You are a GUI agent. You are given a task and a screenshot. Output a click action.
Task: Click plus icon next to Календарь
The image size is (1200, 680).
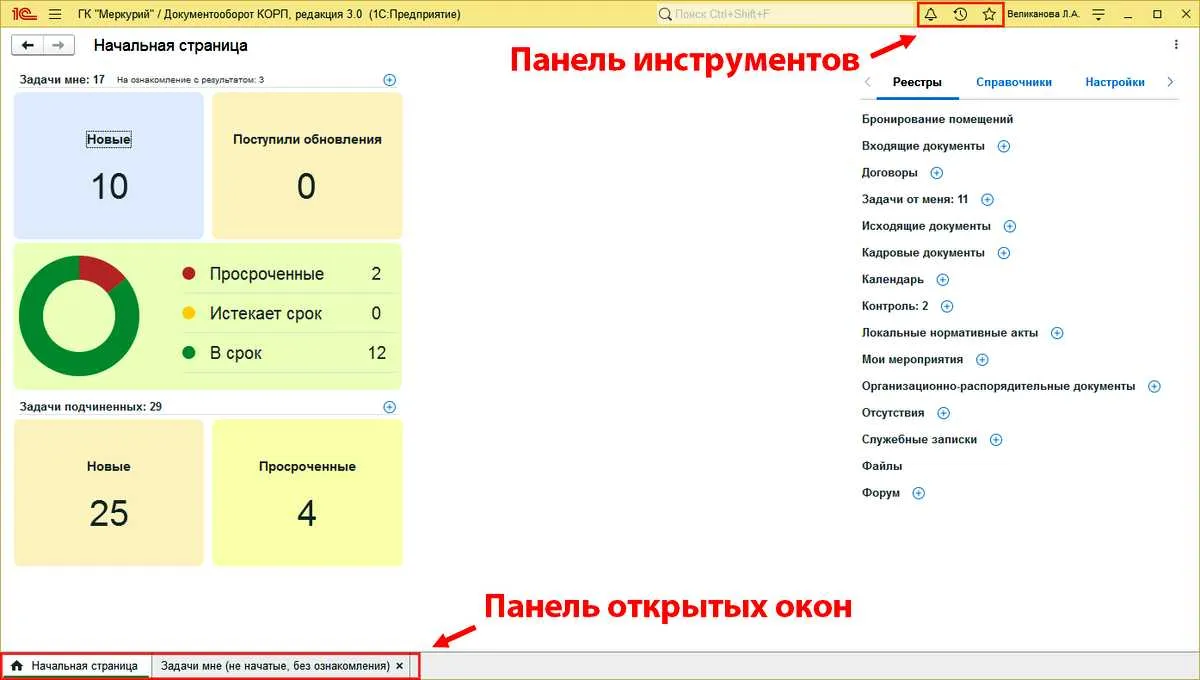942,280
